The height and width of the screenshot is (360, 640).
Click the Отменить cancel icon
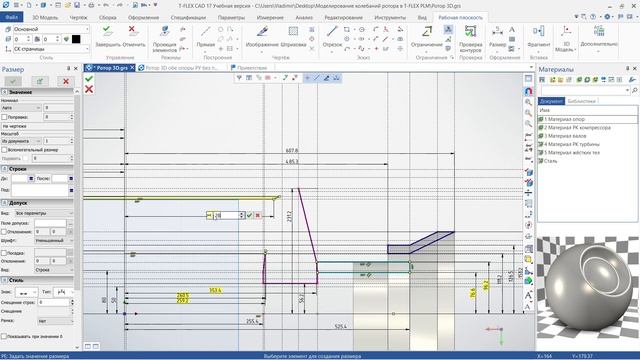(x=132, y=30)
